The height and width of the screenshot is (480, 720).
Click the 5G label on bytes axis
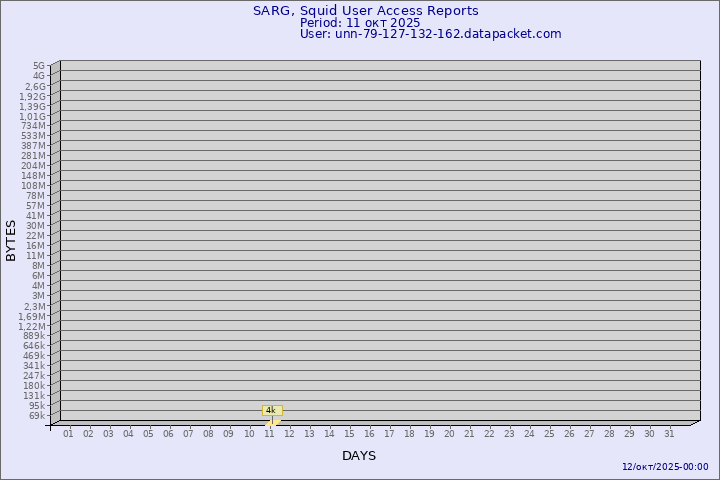pyautogui.click(x=38, y=66)
